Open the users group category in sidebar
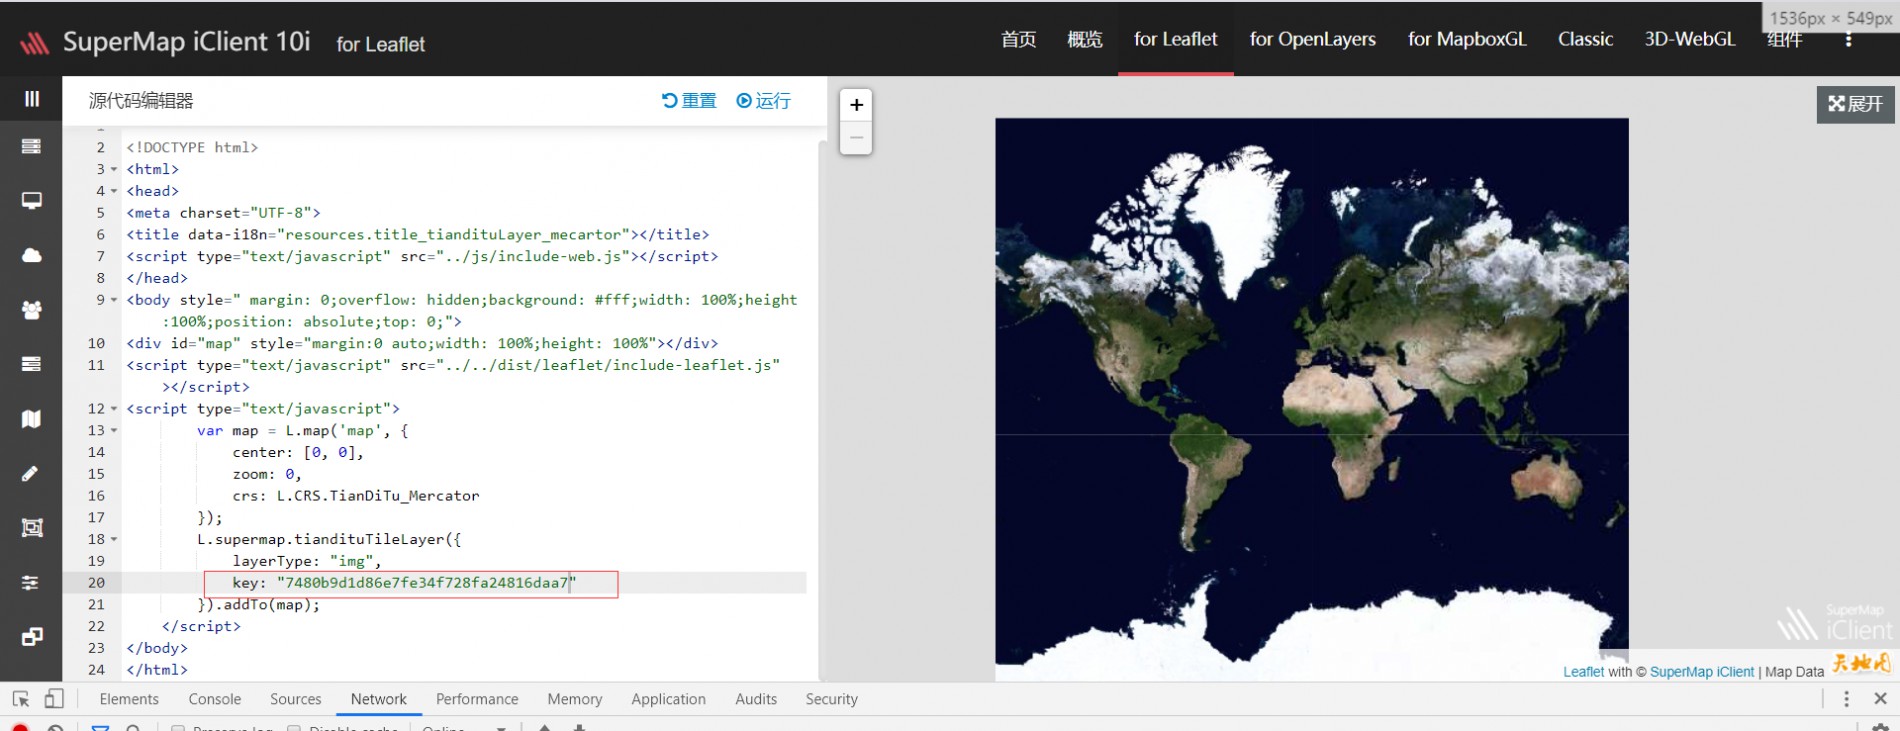The image size is (1900, 731). 32,310
